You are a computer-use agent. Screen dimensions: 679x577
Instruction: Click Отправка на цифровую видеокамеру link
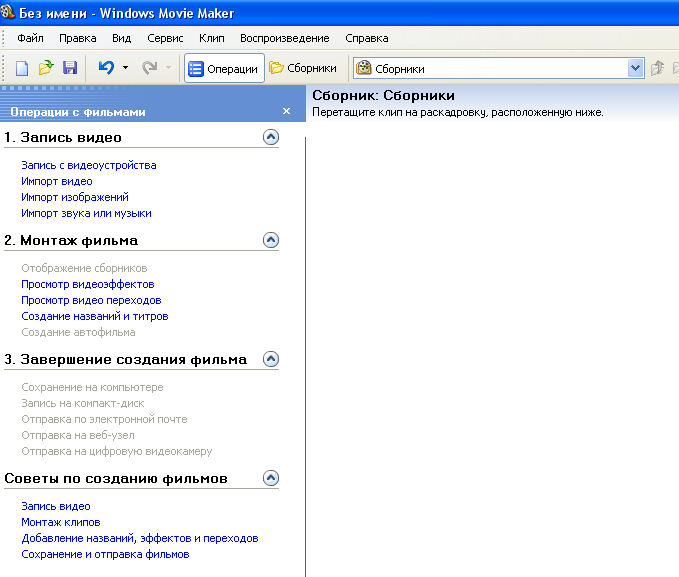click(117, 451)
